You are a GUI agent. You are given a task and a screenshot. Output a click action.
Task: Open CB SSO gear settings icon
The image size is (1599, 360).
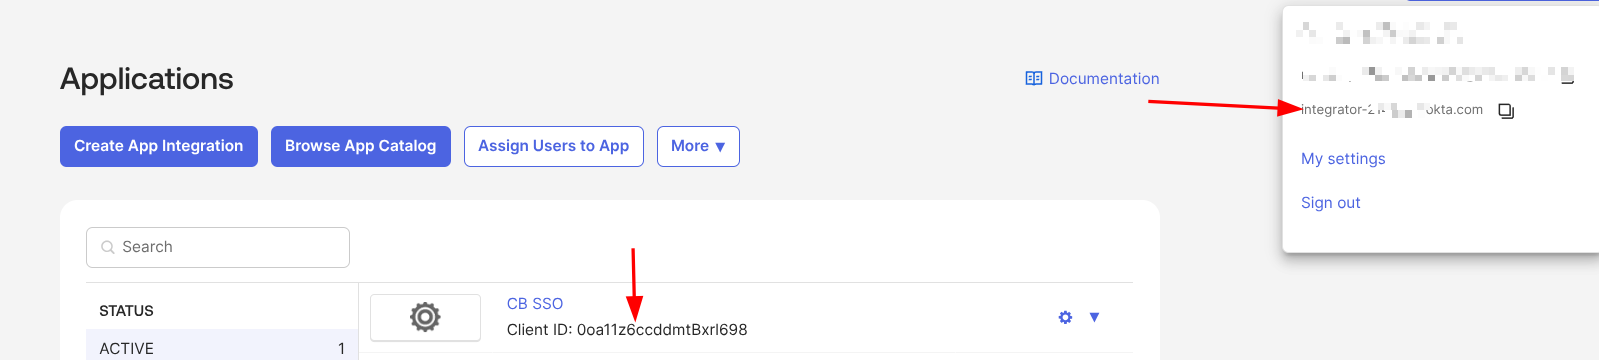click(1065, 317)
